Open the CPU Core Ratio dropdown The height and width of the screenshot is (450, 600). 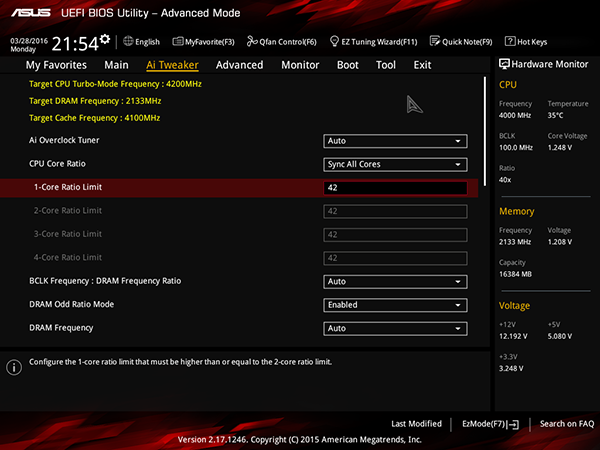395,165
